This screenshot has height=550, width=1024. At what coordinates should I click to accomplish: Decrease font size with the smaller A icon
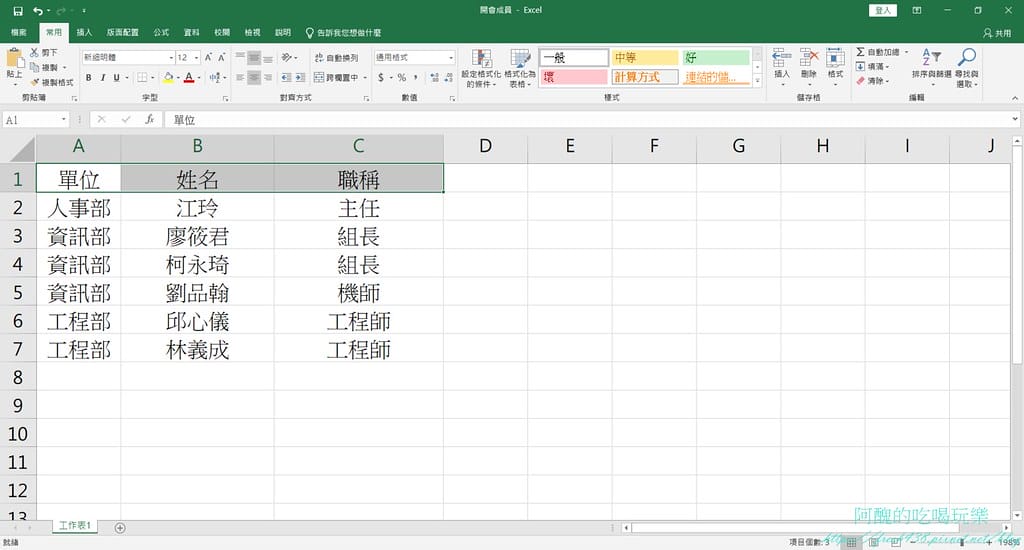[x=222, y=57]
